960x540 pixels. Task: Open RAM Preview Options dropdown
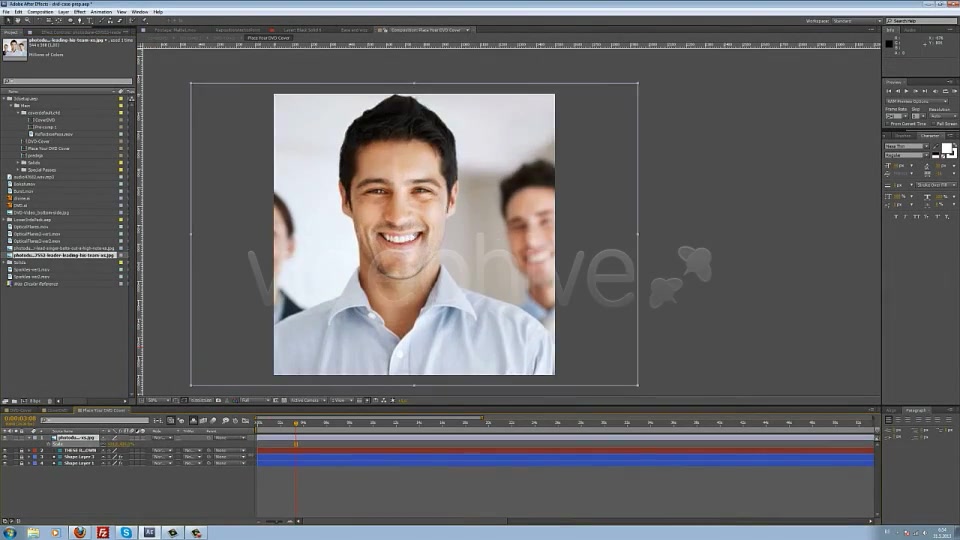coord(917,101)
